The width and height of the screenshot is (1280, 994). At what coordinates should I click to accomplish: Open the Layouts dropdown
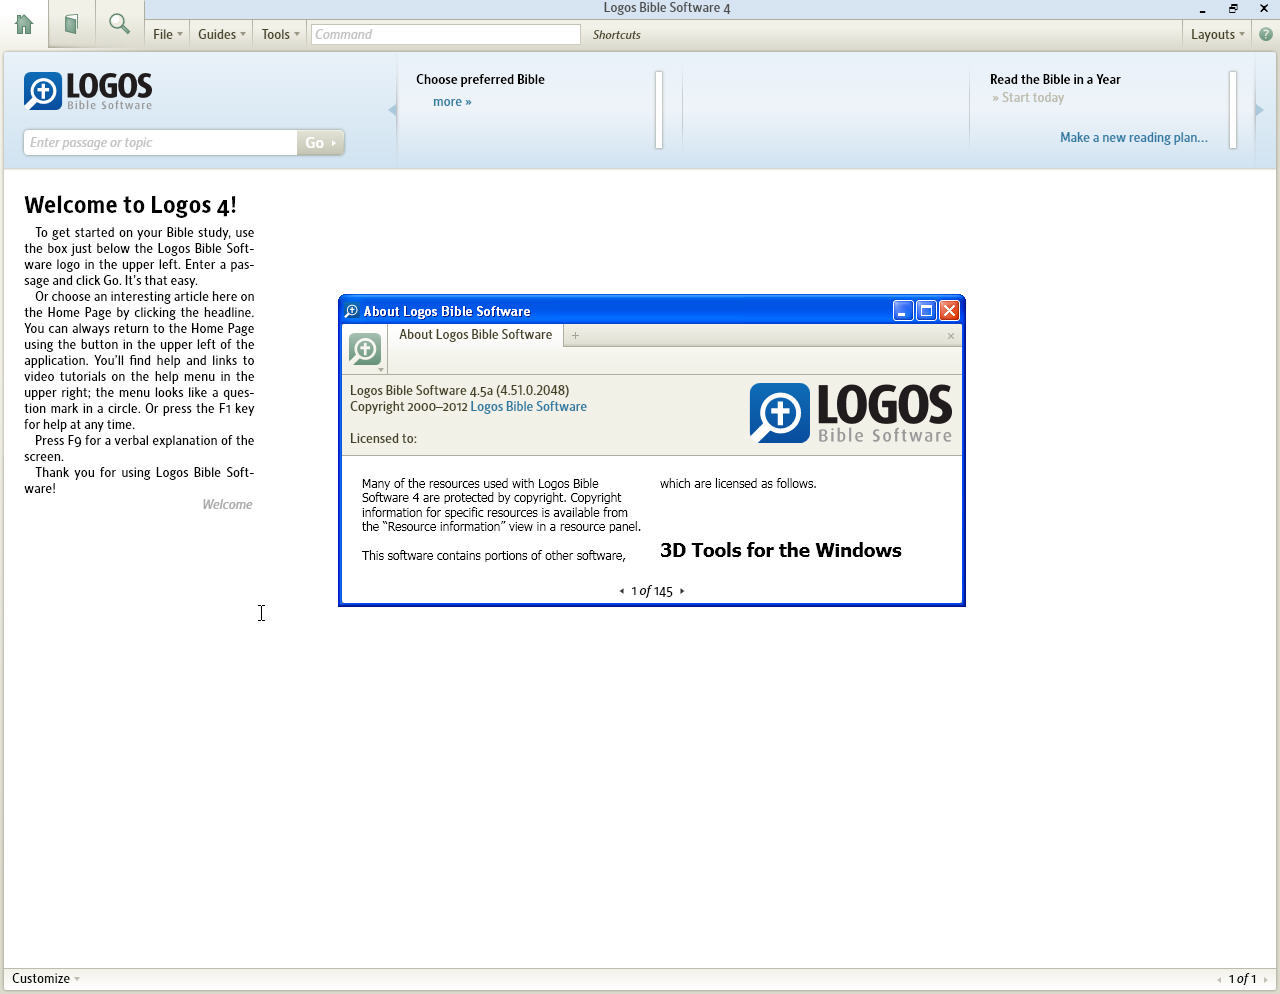[x=1217, y=34]
